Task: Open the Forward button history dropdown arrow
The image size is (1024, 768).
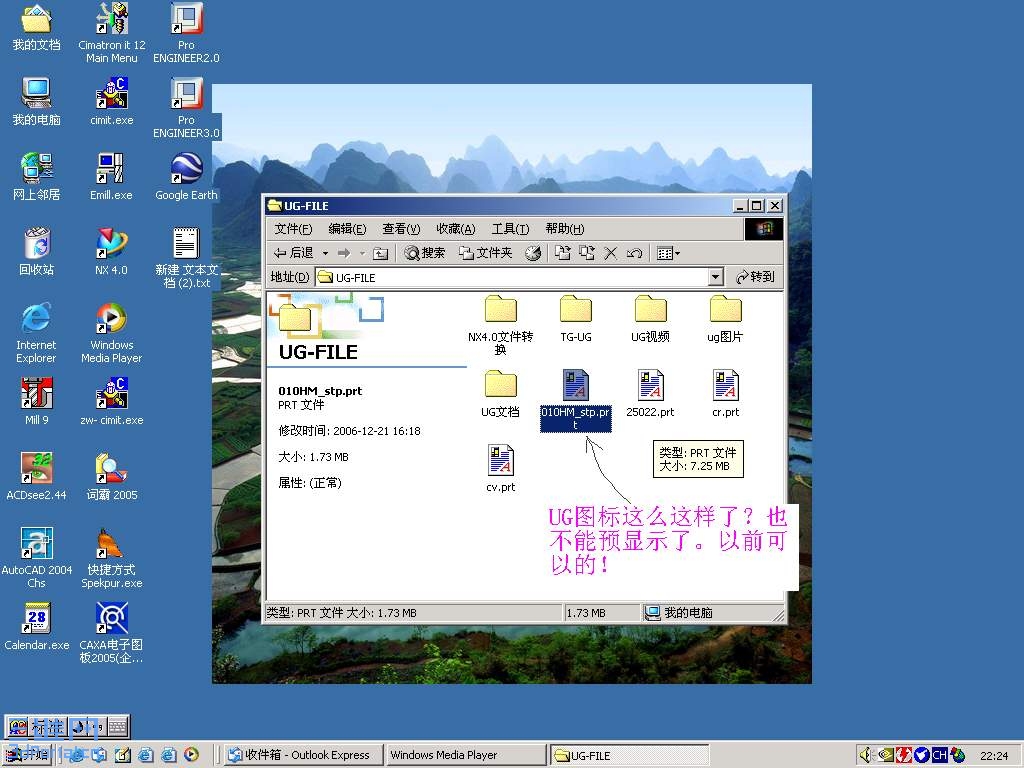Action: [x=362, y=253]
